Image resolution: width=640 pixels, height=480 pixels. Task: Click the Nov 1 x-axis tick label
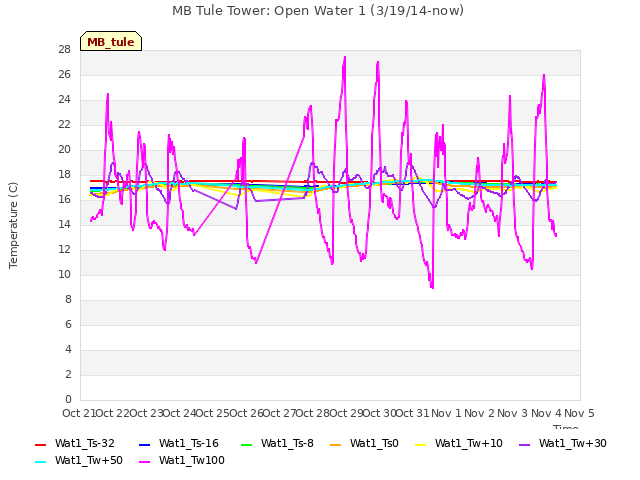click(446, 413)
